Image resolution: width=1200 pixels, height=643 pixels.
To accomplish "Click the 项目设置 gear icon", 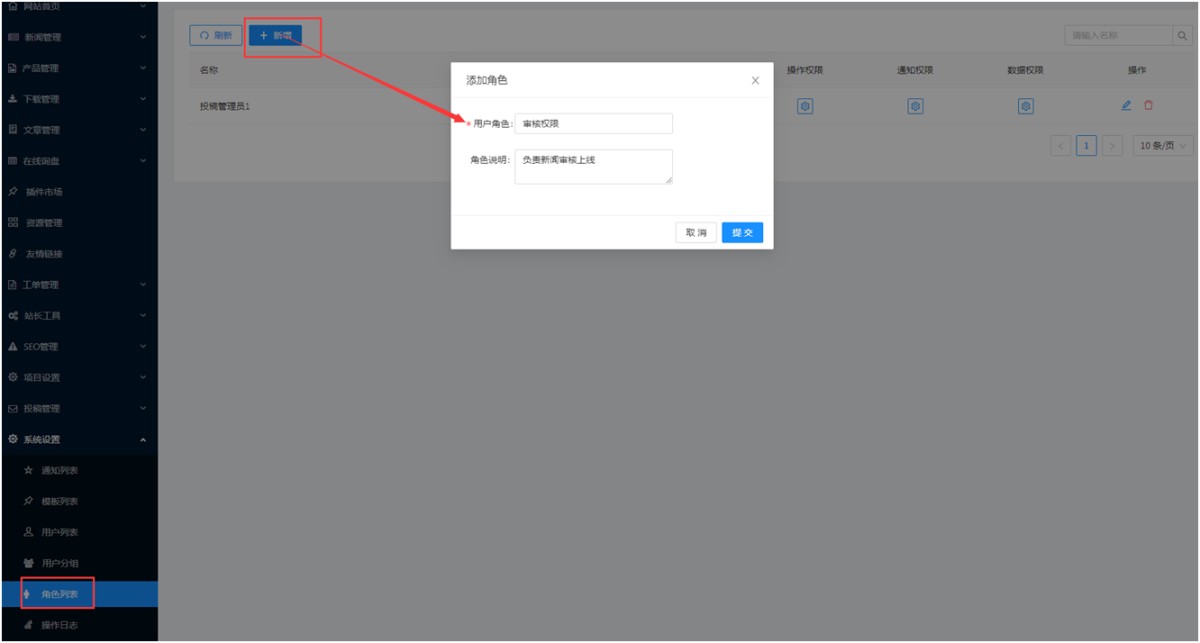I will click(x=13, y=378).
